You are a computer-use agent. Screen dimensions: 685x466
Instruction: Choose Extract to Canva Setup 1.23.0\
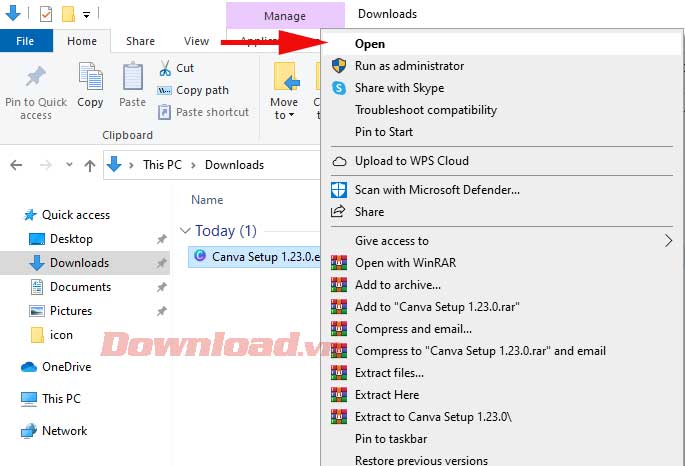pos(502,417)
